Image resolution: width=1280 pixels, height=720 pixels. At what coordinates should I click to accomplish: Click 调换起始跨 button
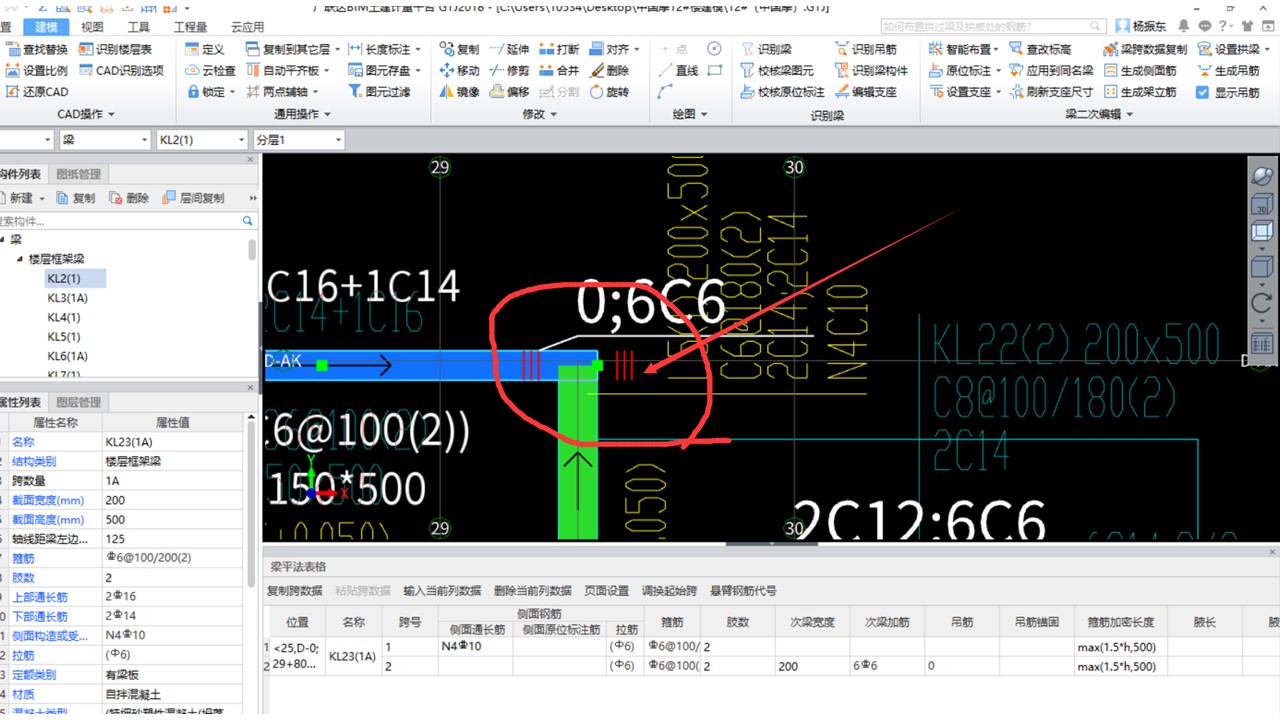coord(669,591)
